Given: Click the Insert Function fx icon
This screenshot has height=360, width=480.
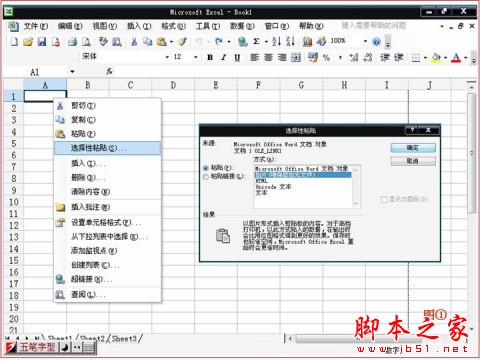Looking at the screenshot, I should (109, 71).
